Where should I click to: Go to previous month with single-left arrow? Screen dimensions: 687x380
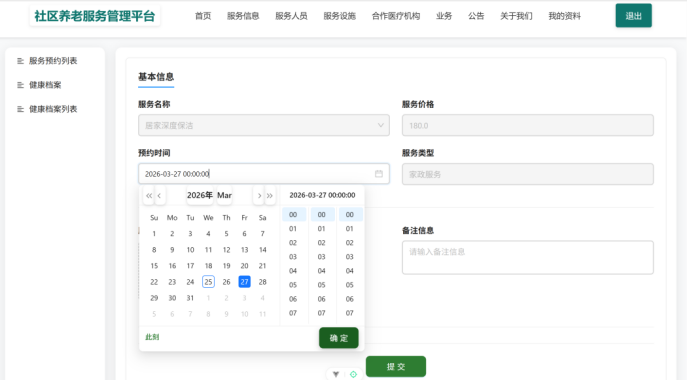159,195
